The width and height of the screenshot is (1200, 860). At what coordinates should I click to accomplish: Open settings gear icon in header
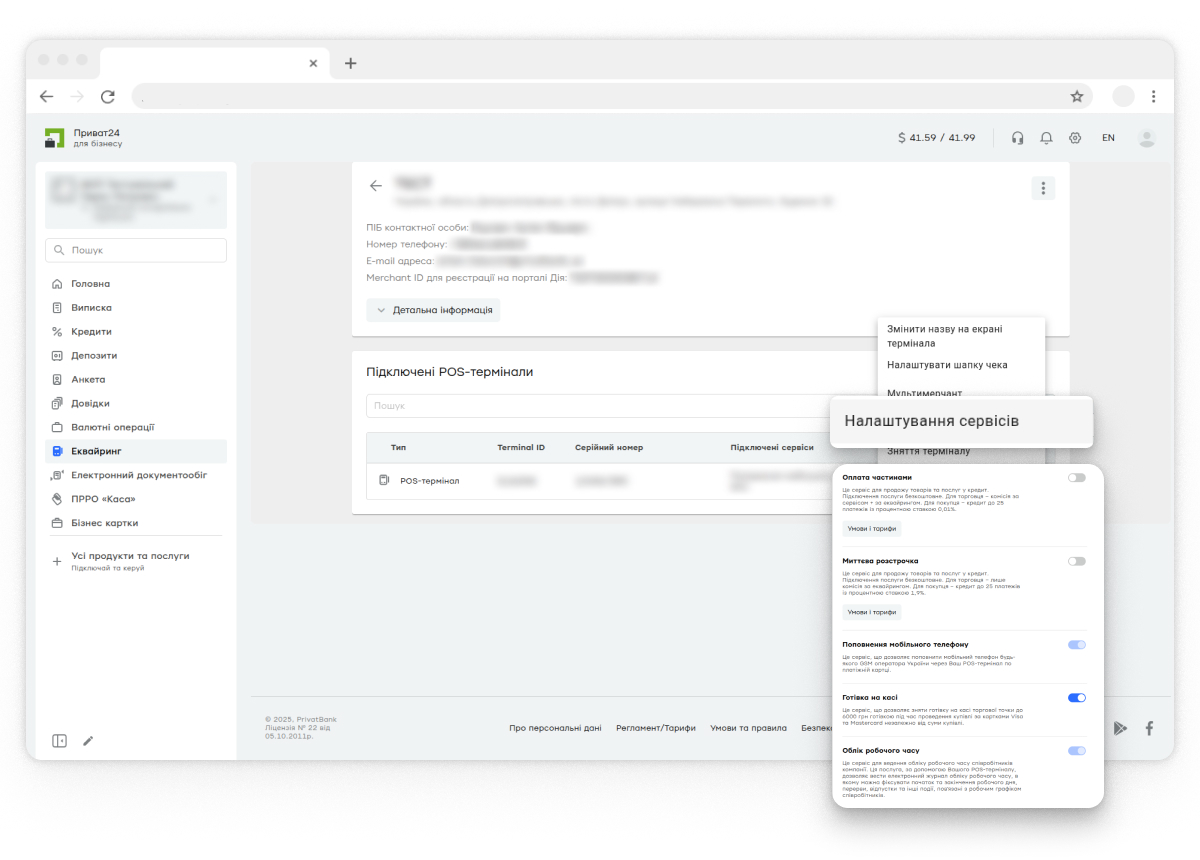pyautogui.click(x=1075, y=138)
